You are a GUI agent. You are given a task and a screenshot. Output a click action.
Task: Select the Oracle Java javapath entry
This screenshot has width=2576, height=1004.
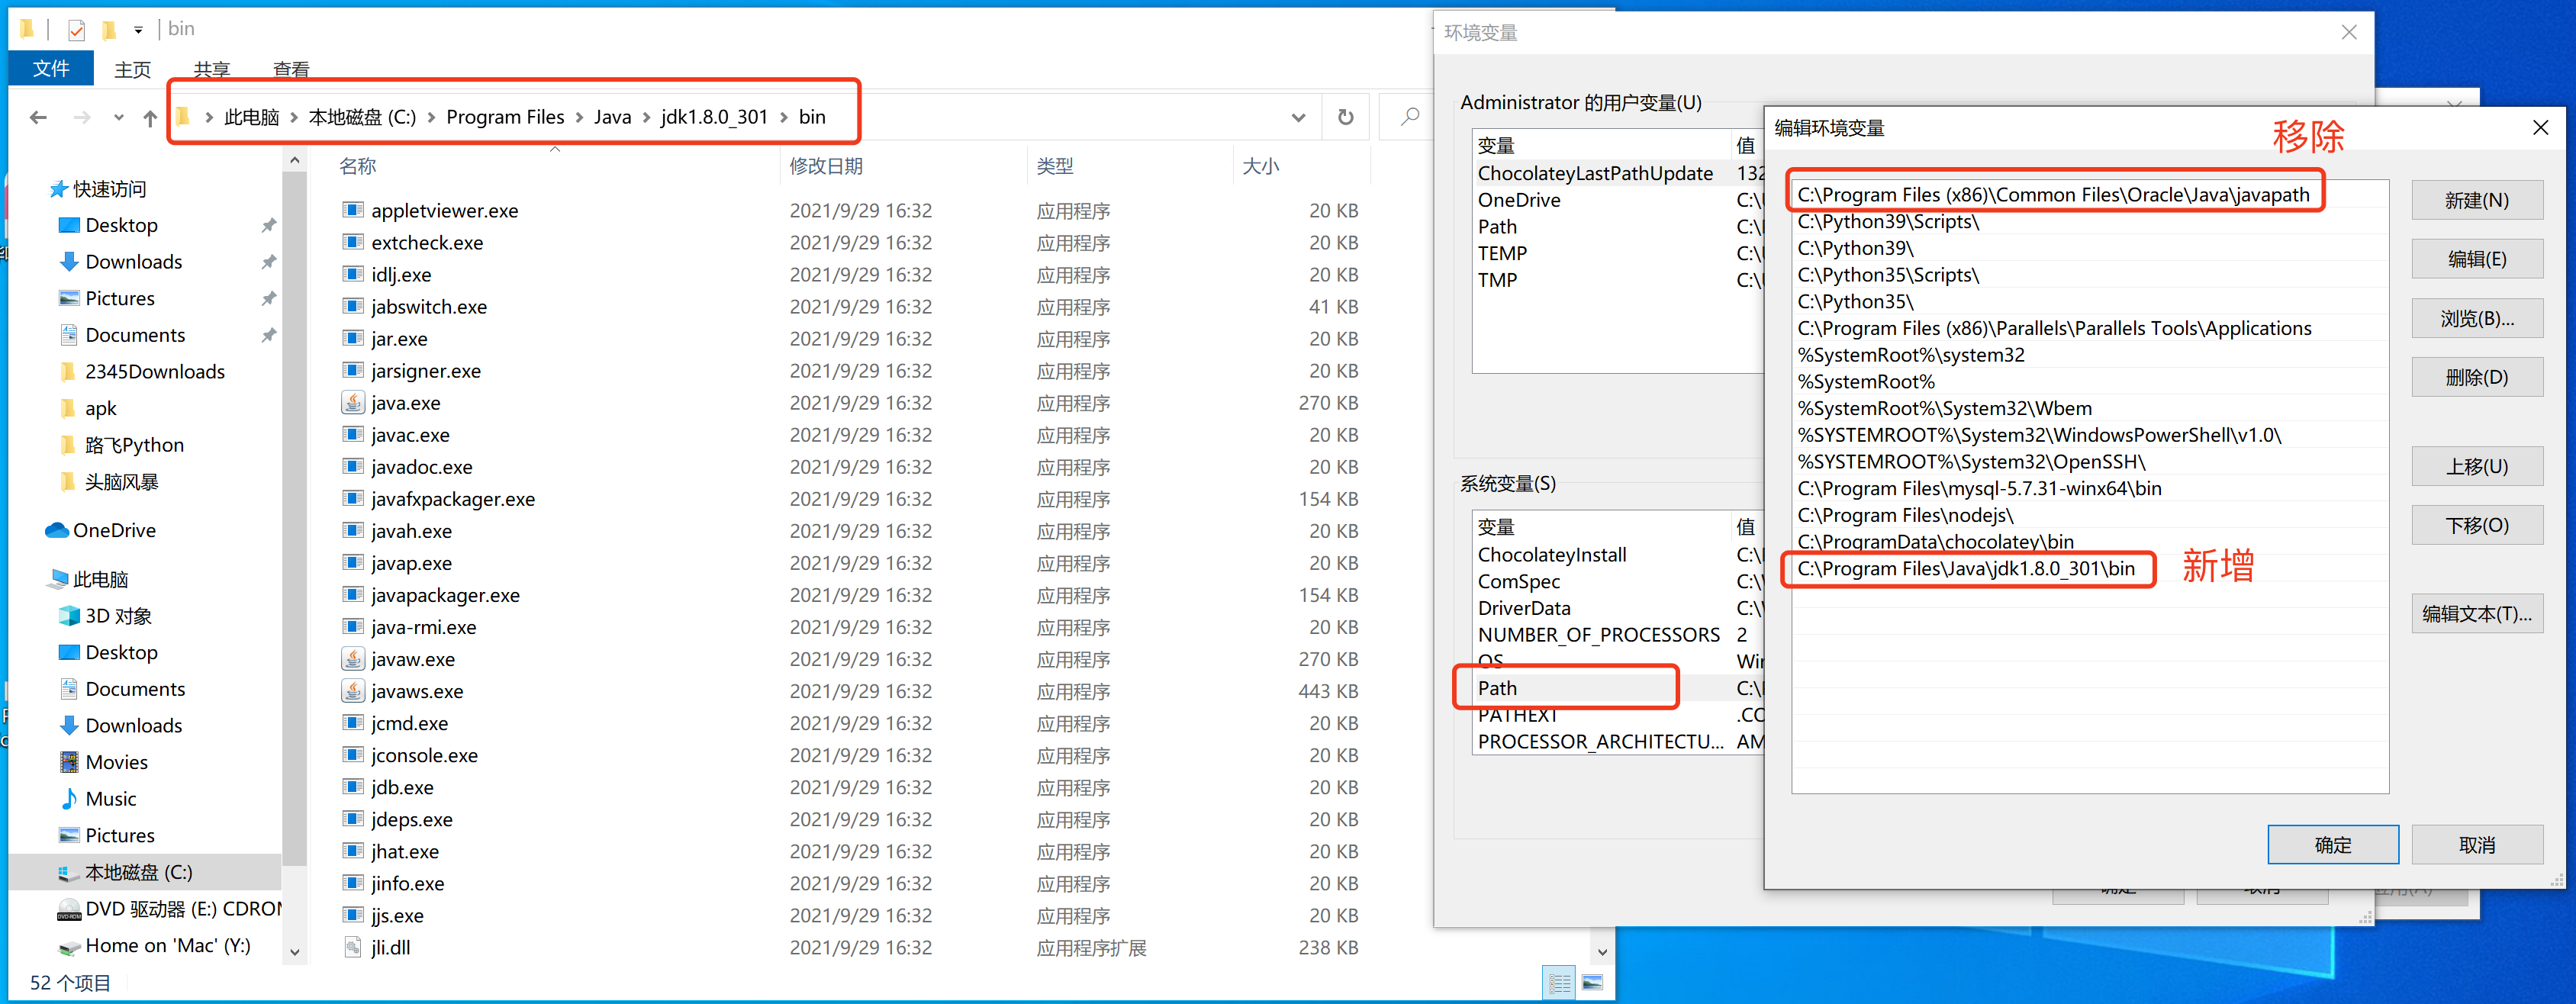pos(2053,194)
